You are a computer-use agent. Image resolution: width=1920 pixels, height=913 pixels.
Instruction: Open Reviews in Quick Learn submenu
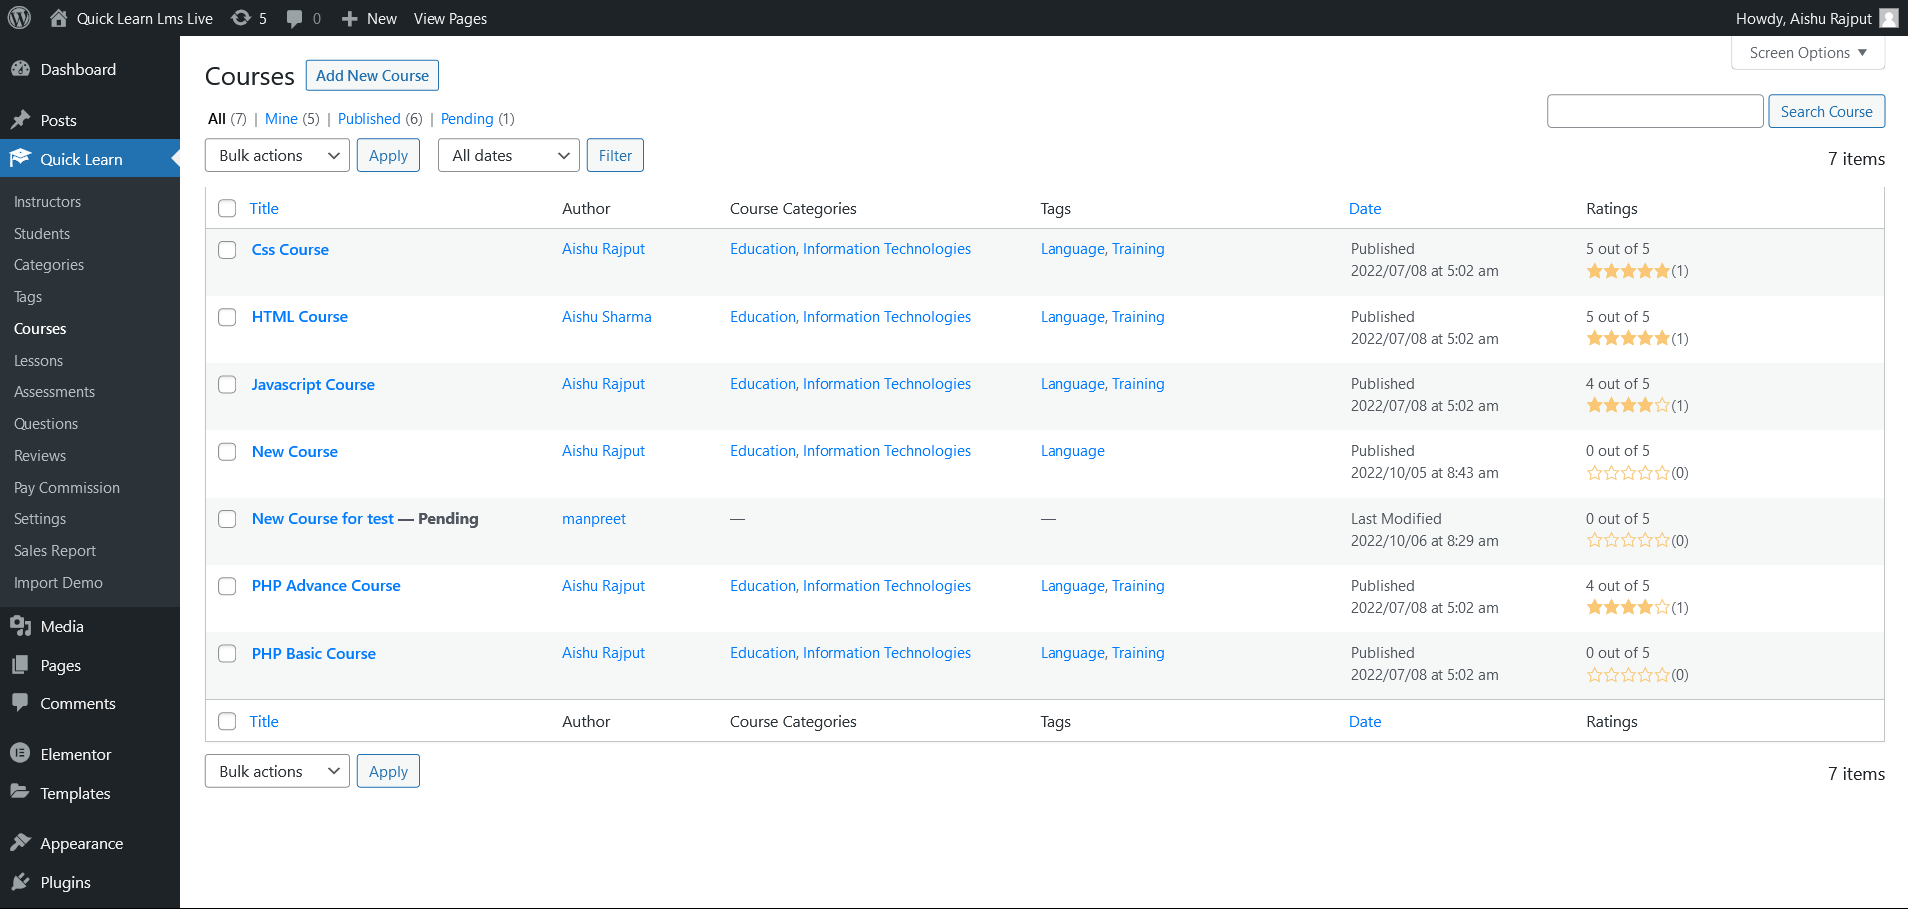click(x=40, y=455)
